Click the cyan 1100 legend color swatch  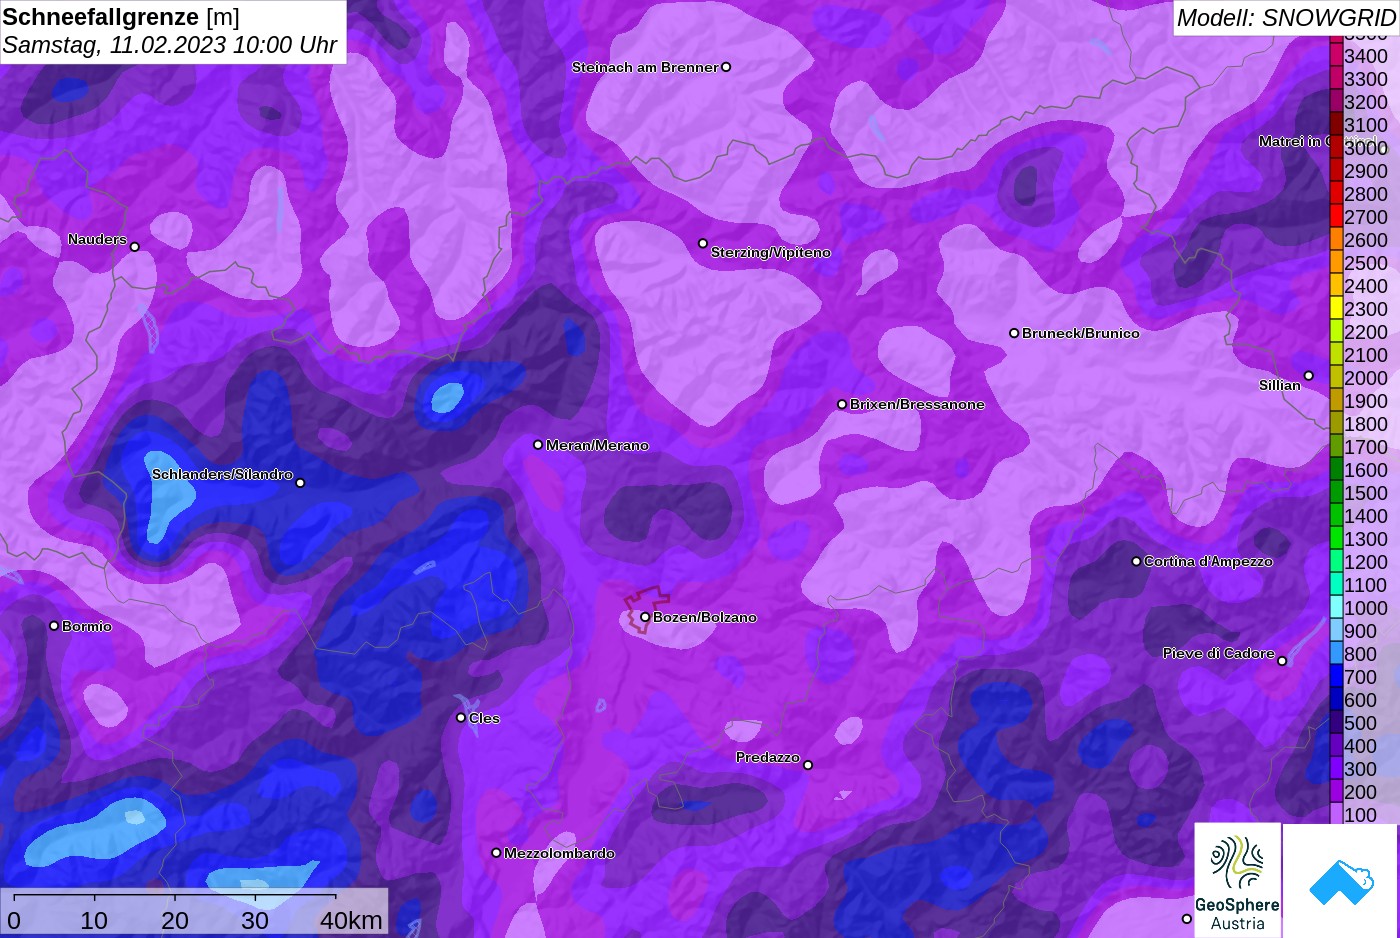click(x=1336, y=585)
